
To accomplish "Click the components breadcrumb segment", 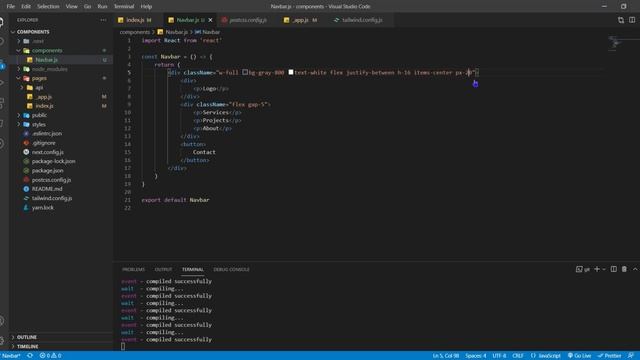I will (135, 32).
